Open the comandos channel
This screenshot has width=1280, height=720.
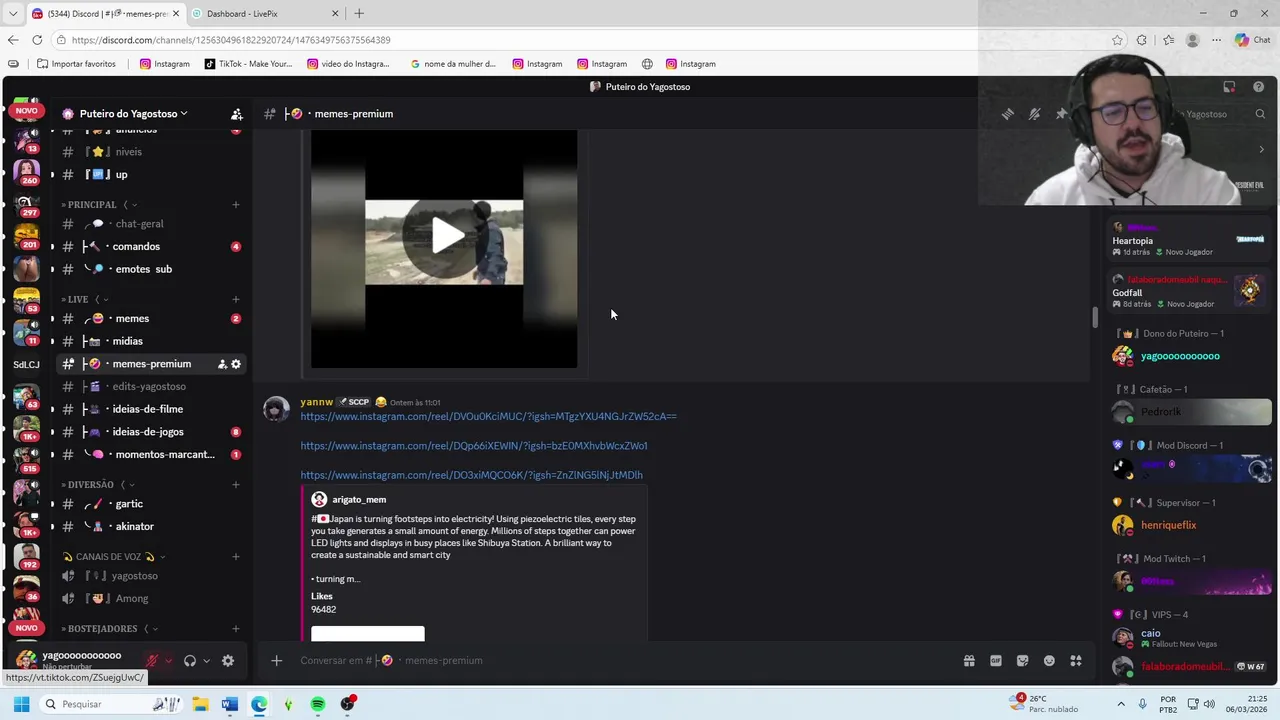pos(136,246)
